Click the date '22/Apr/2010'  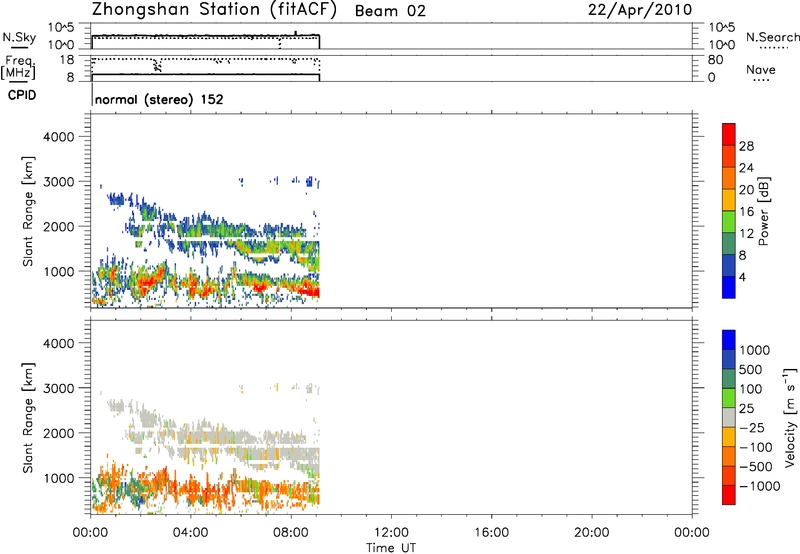(640, 10)
